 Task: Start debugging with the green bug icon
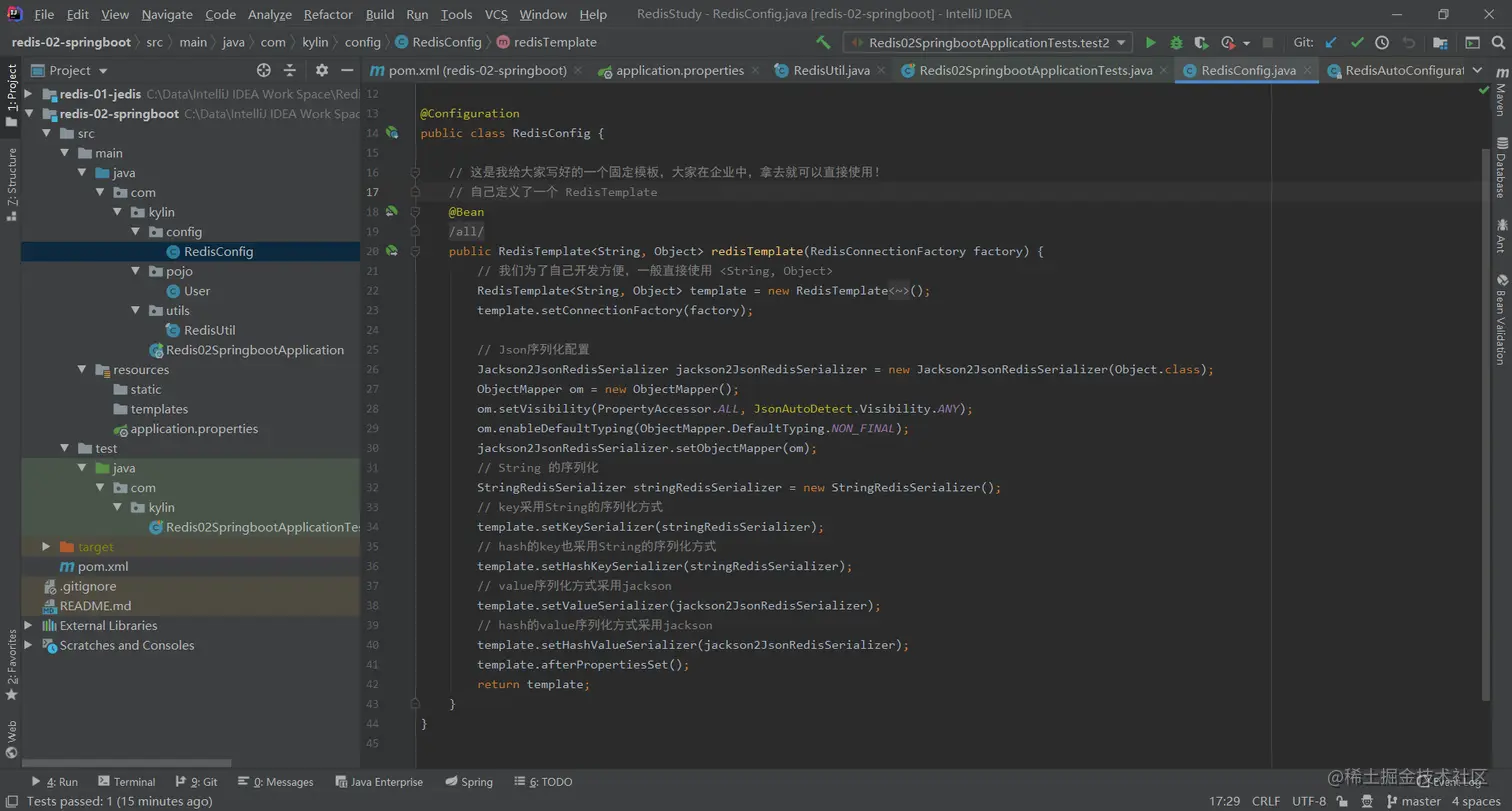coord(1176,43)
